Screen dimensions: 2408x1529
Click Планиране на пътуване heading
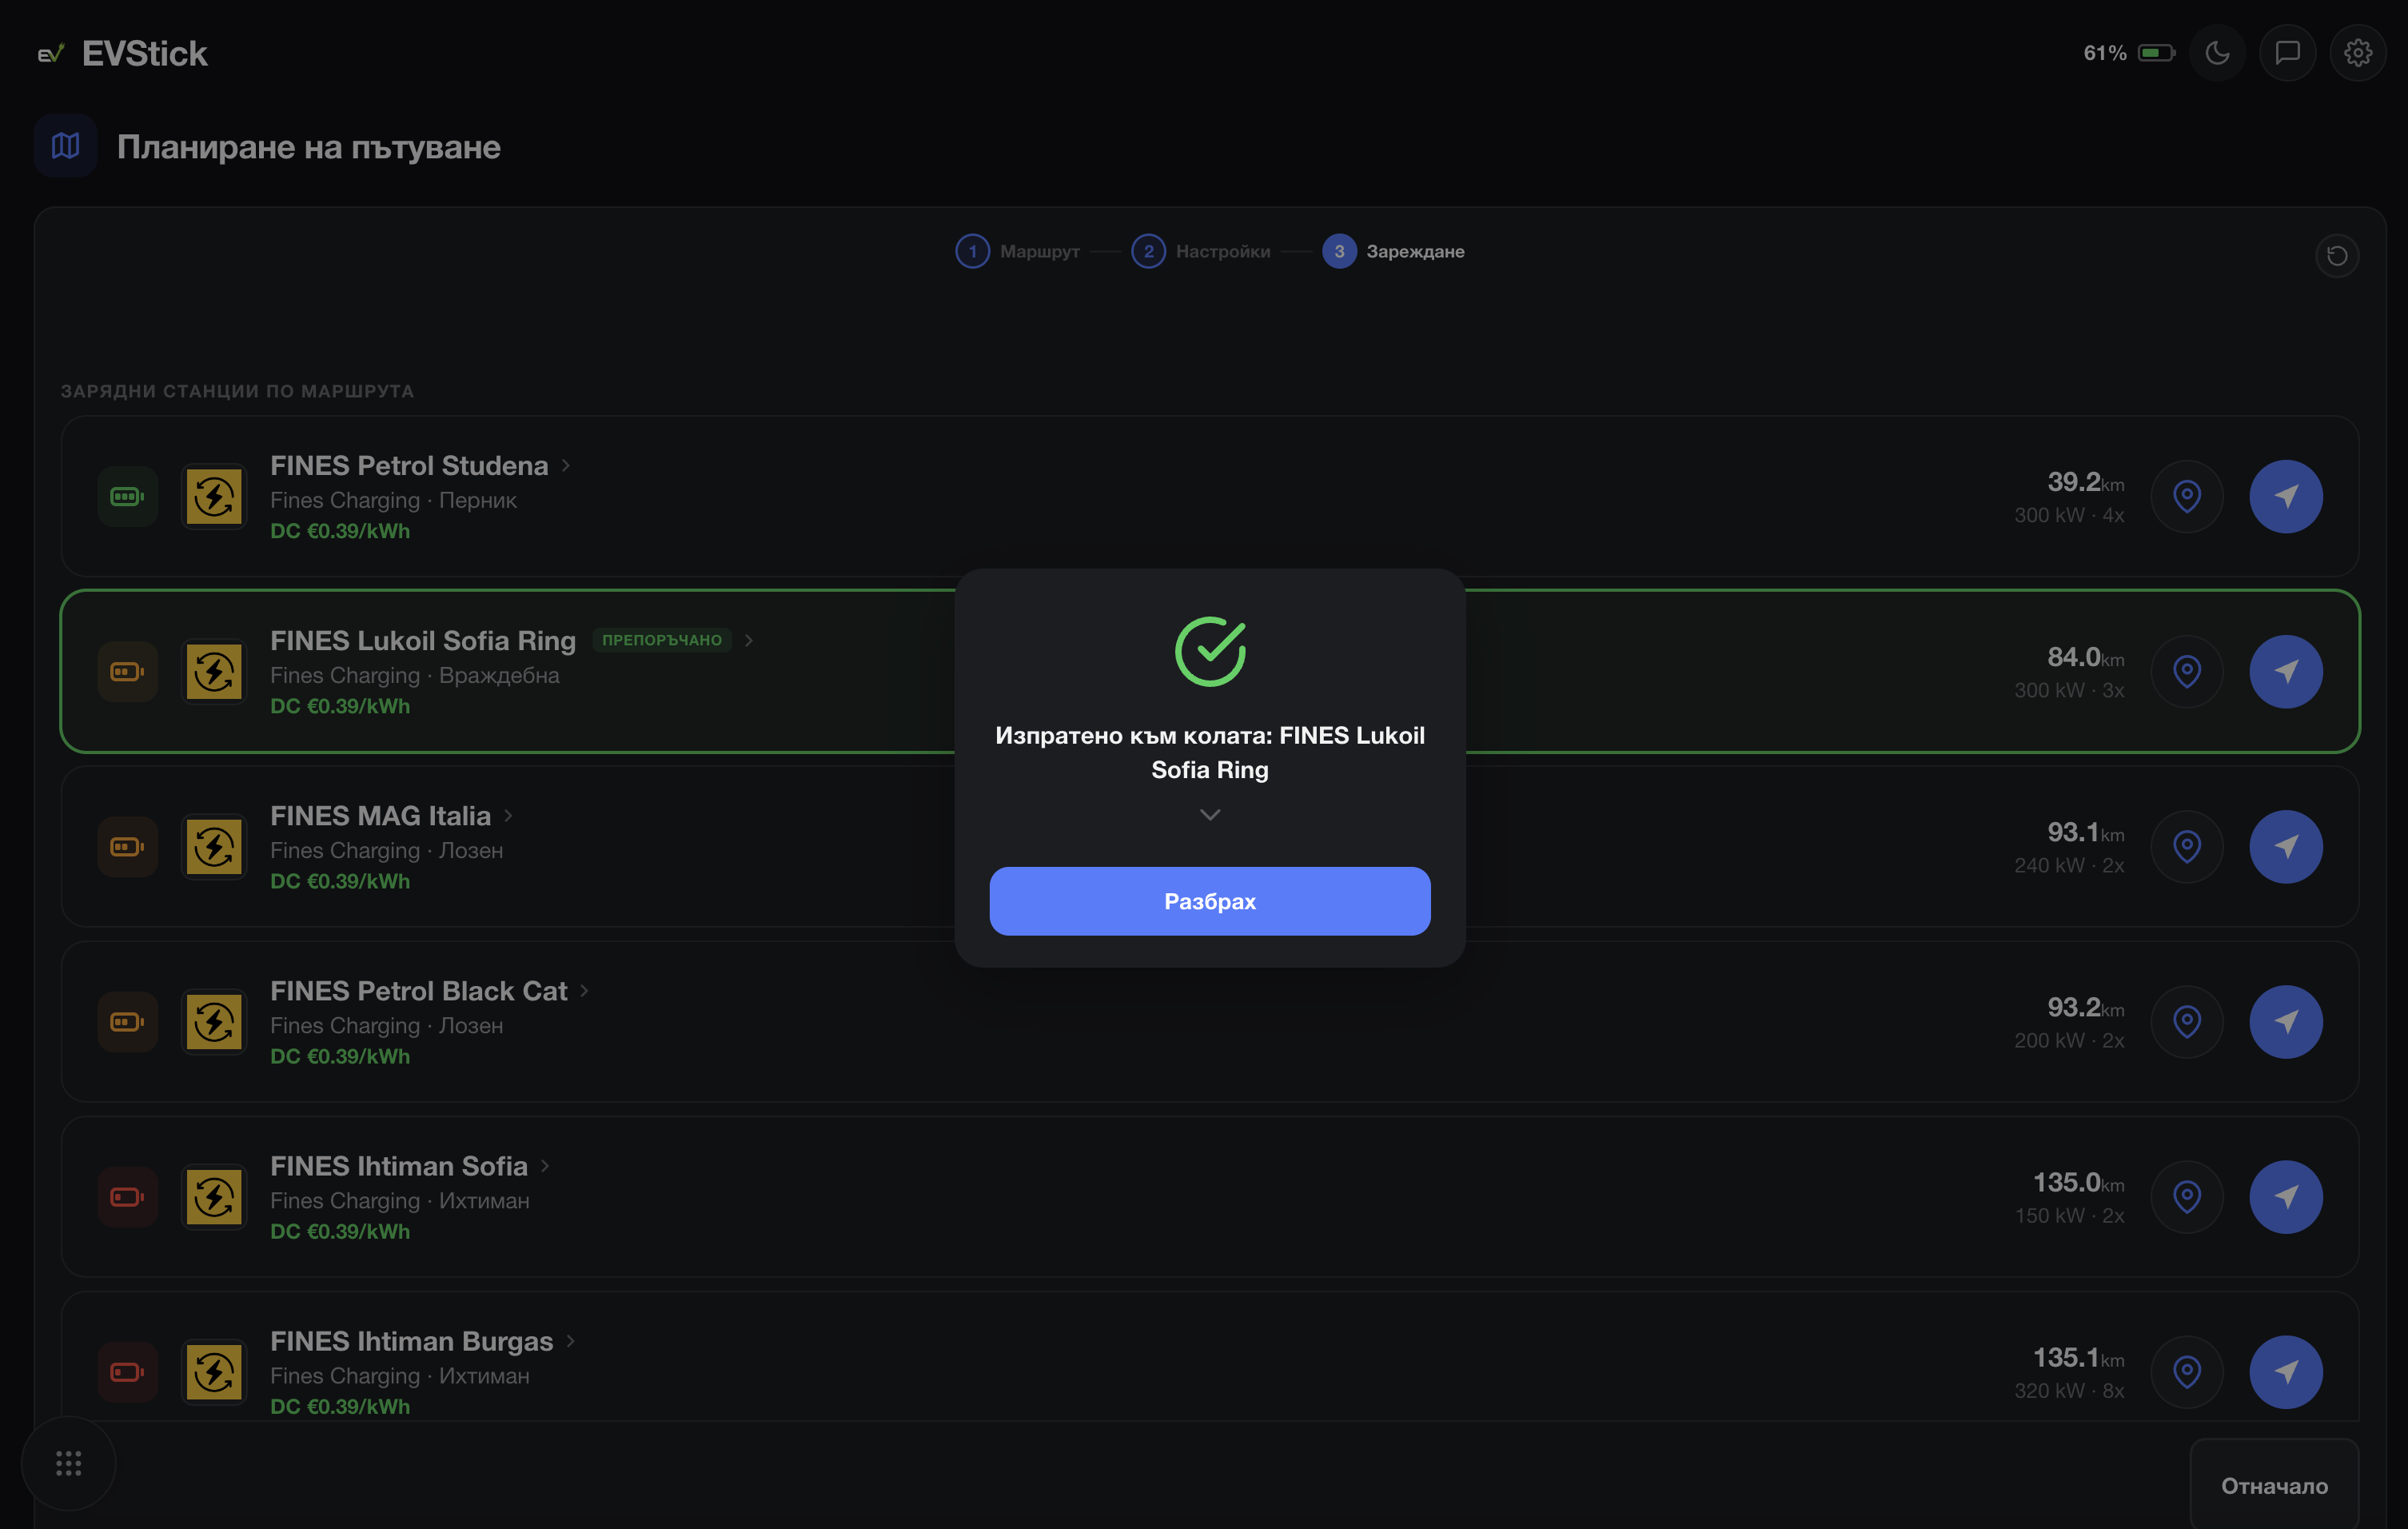[x=309, y=147]
